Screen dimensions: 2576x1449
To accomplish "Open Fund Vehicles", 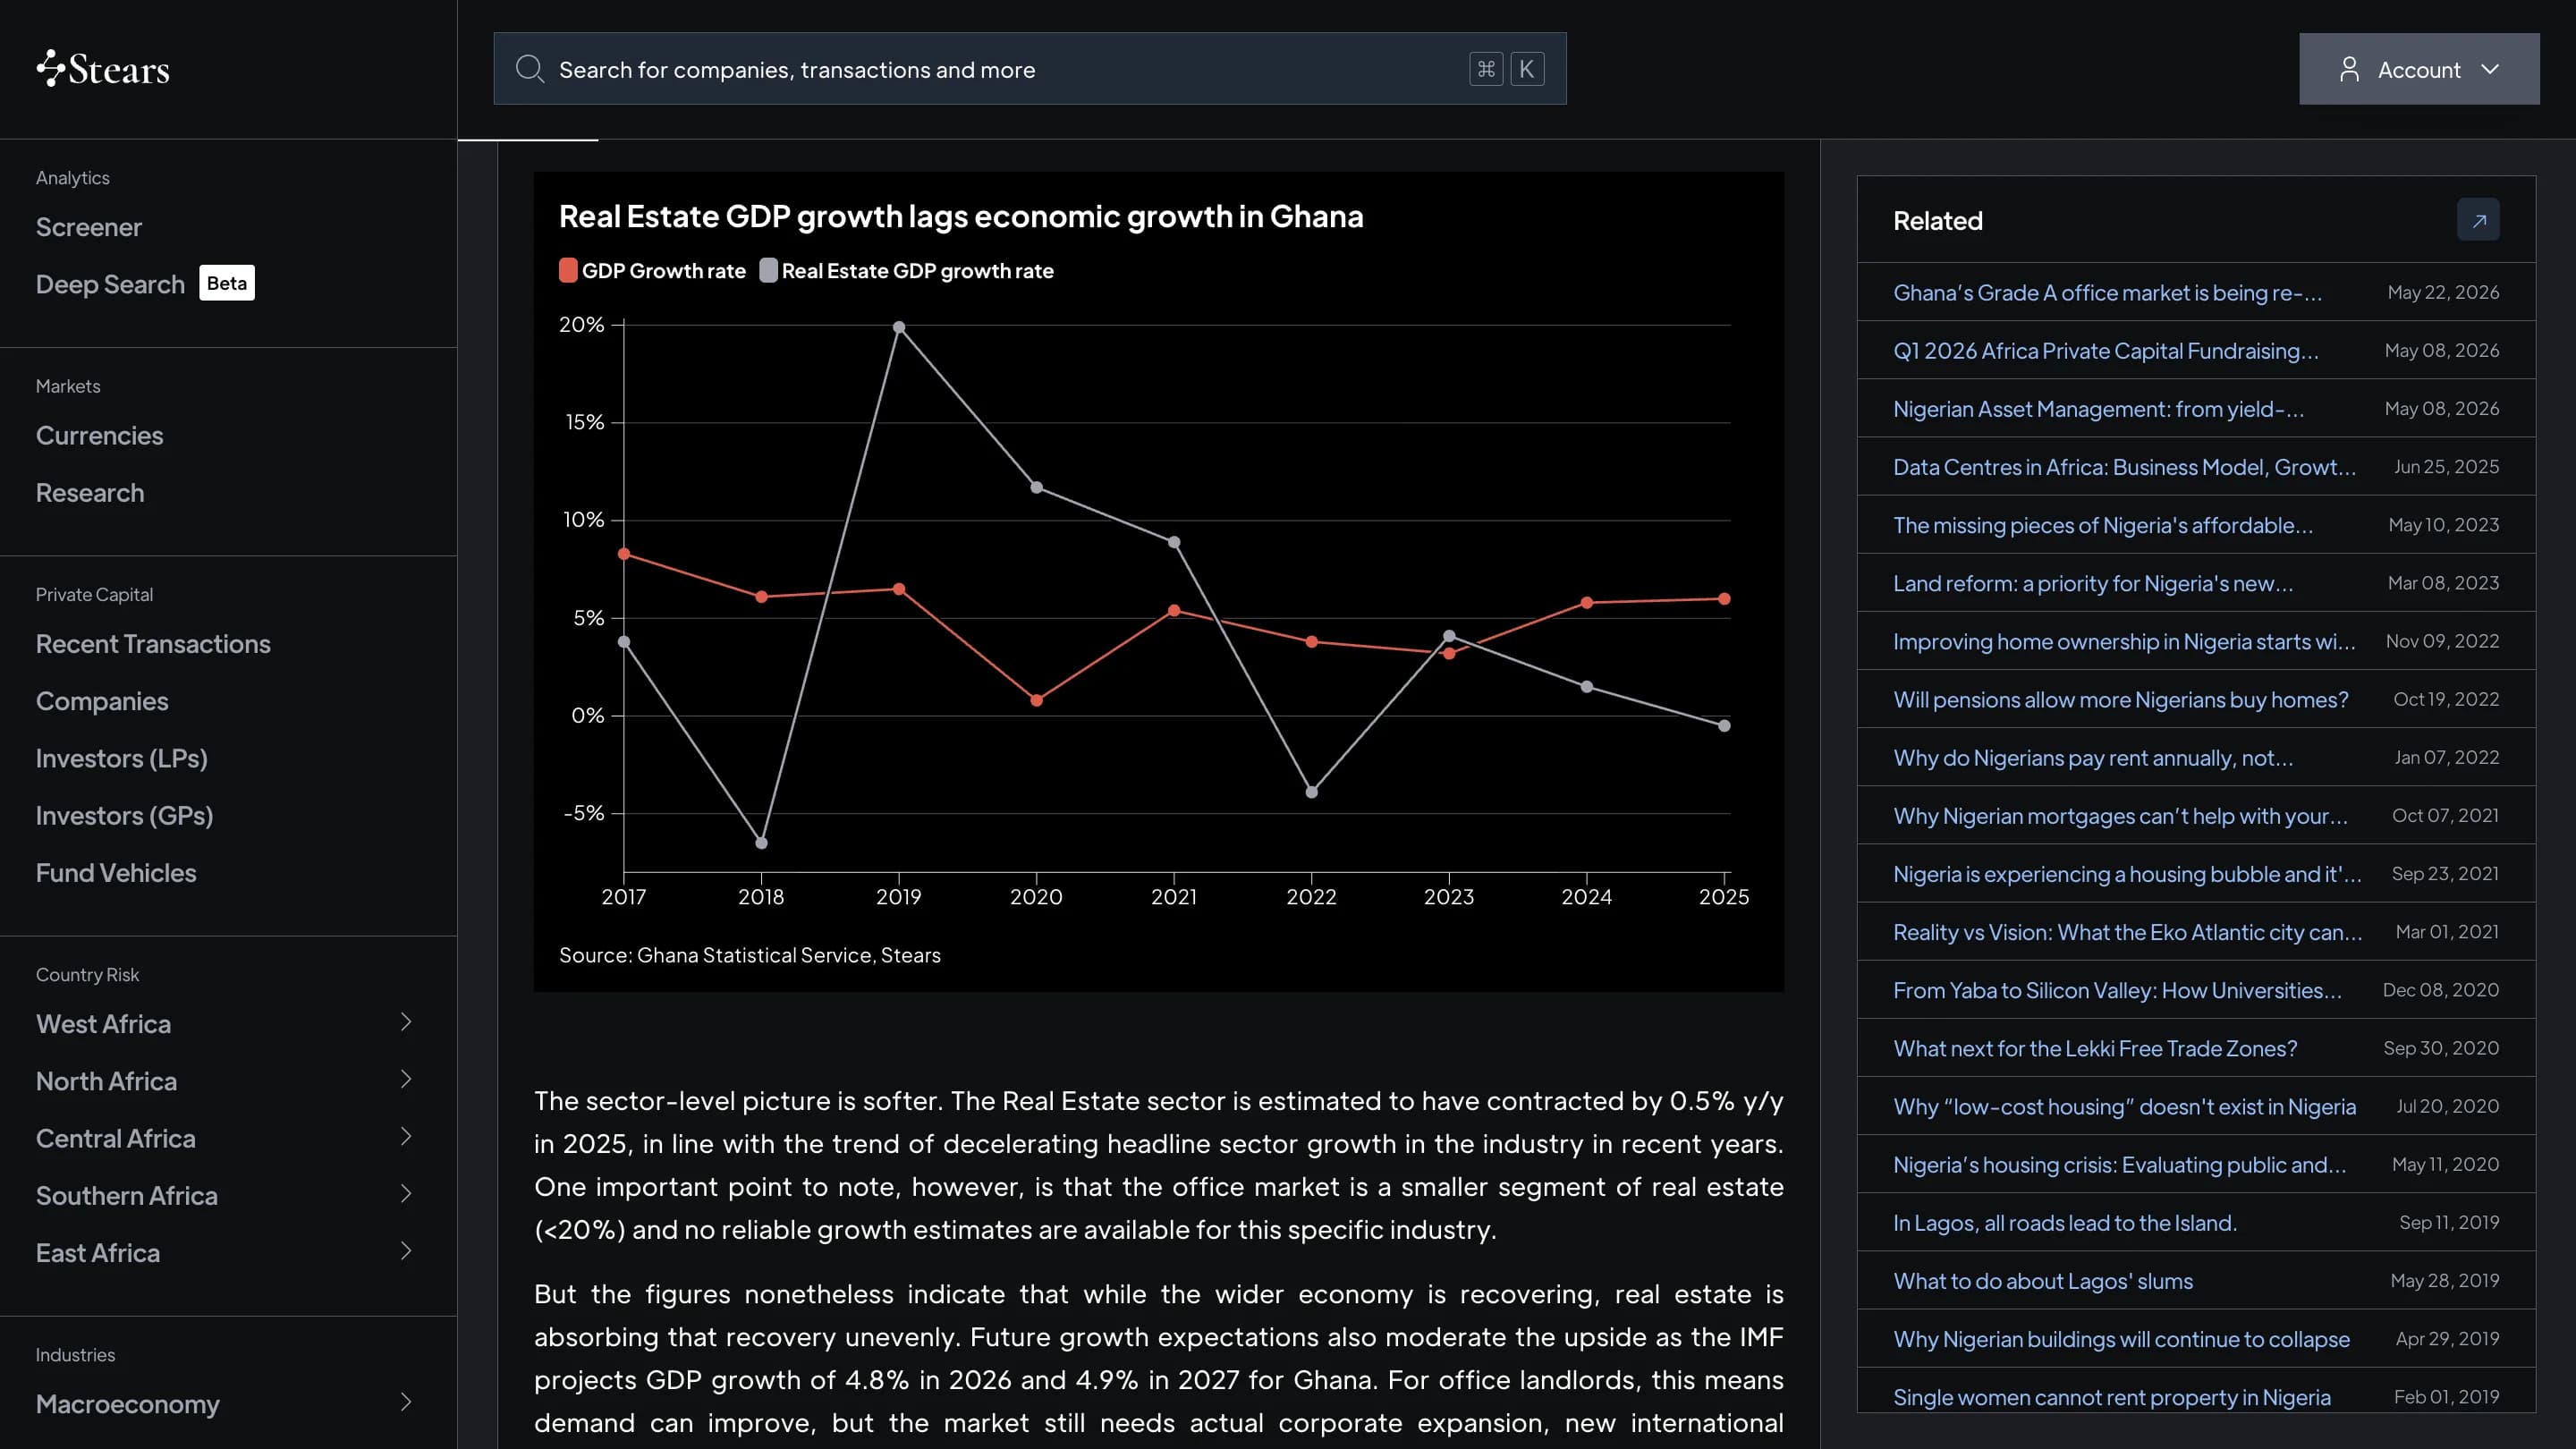I will click(x=116, y=873).
